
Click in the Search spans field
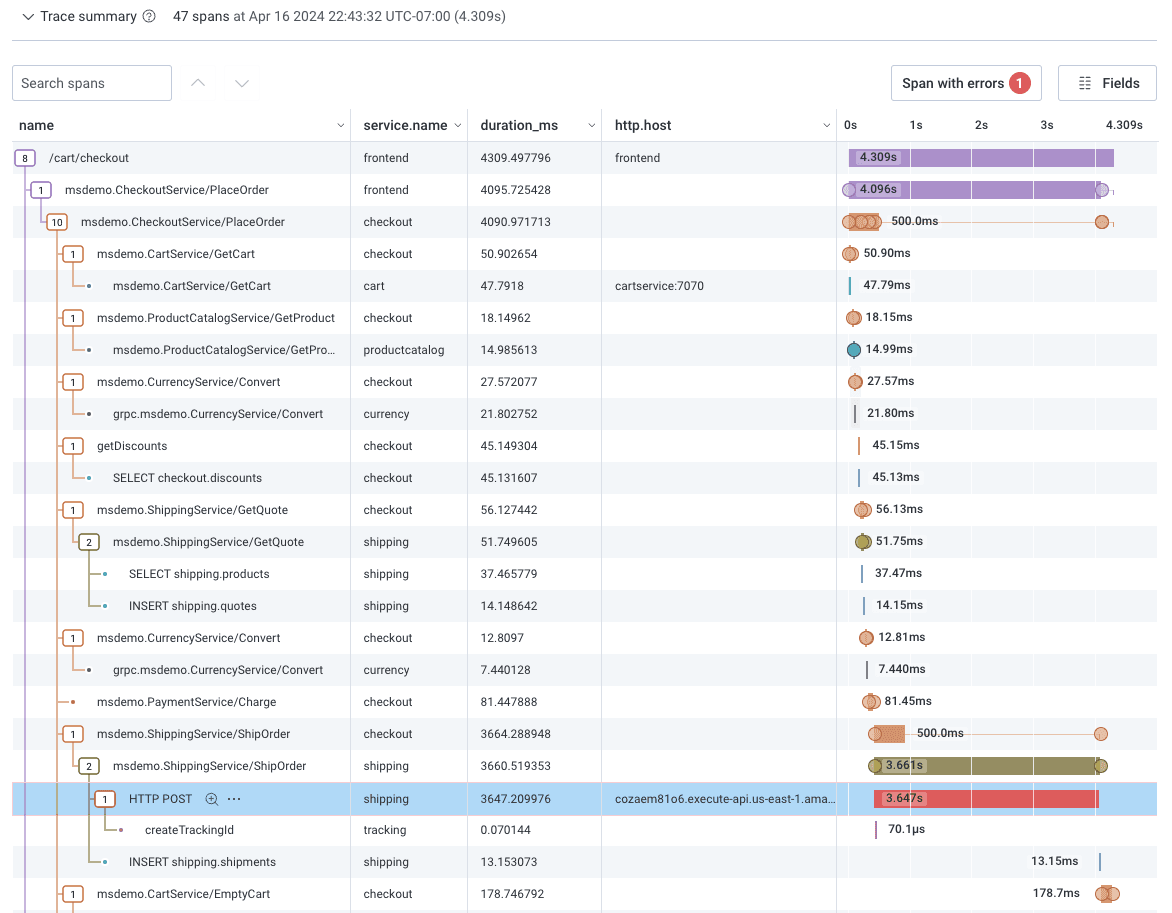coord(91,83)
